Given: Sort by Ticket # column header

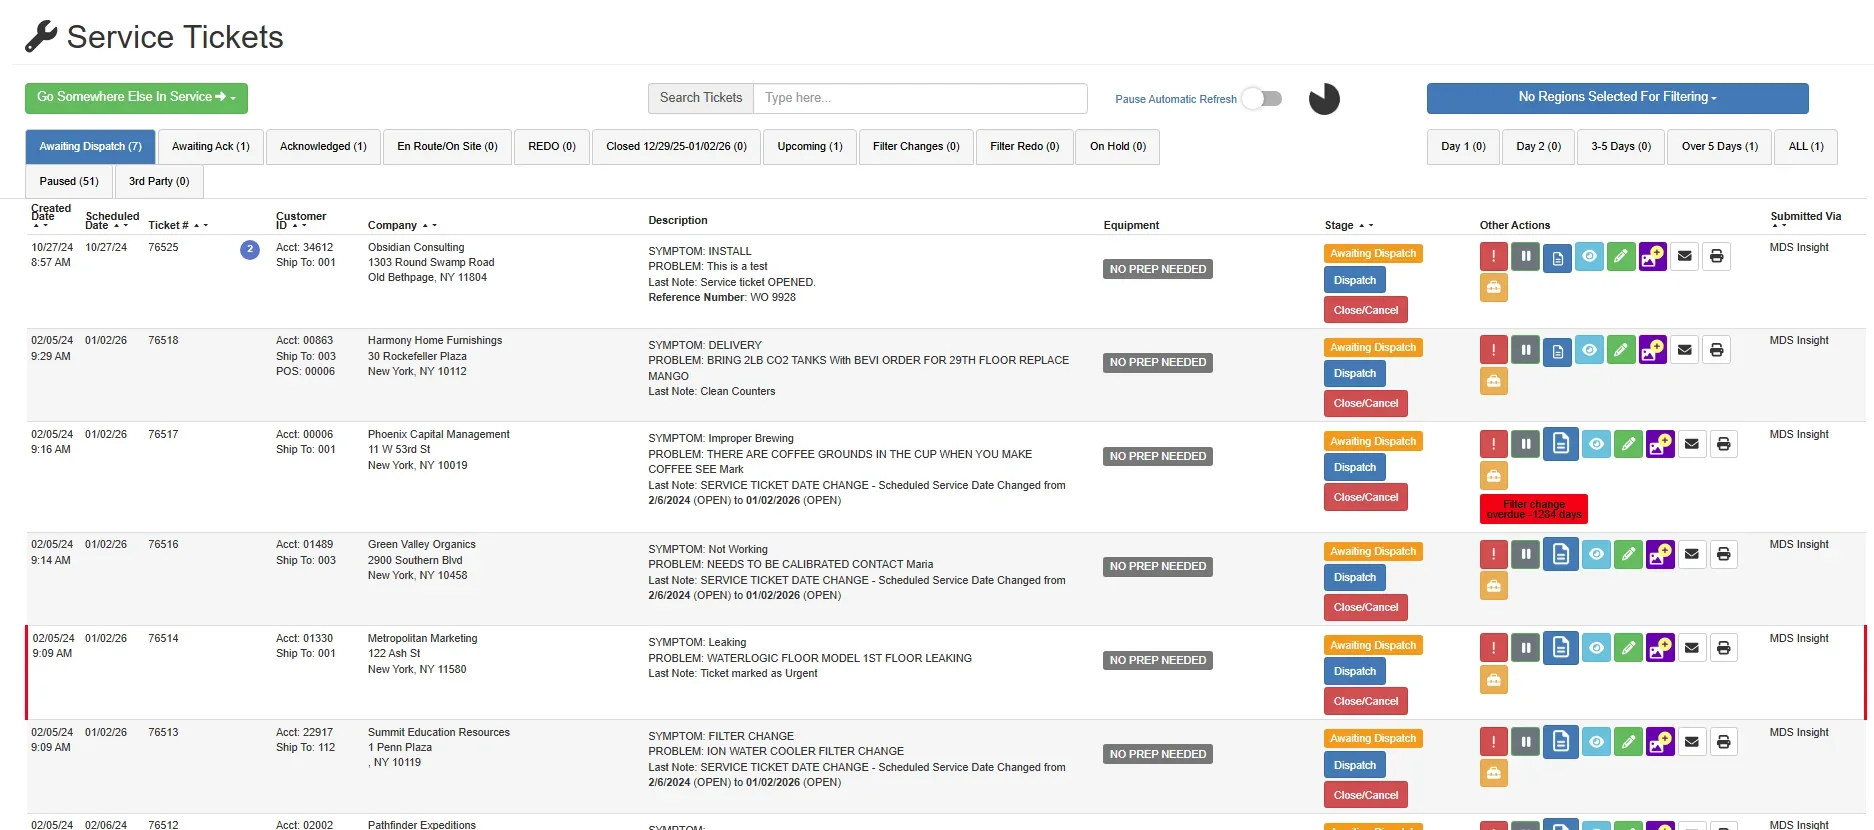Looking at the screenshot, I should coord(177,225).
